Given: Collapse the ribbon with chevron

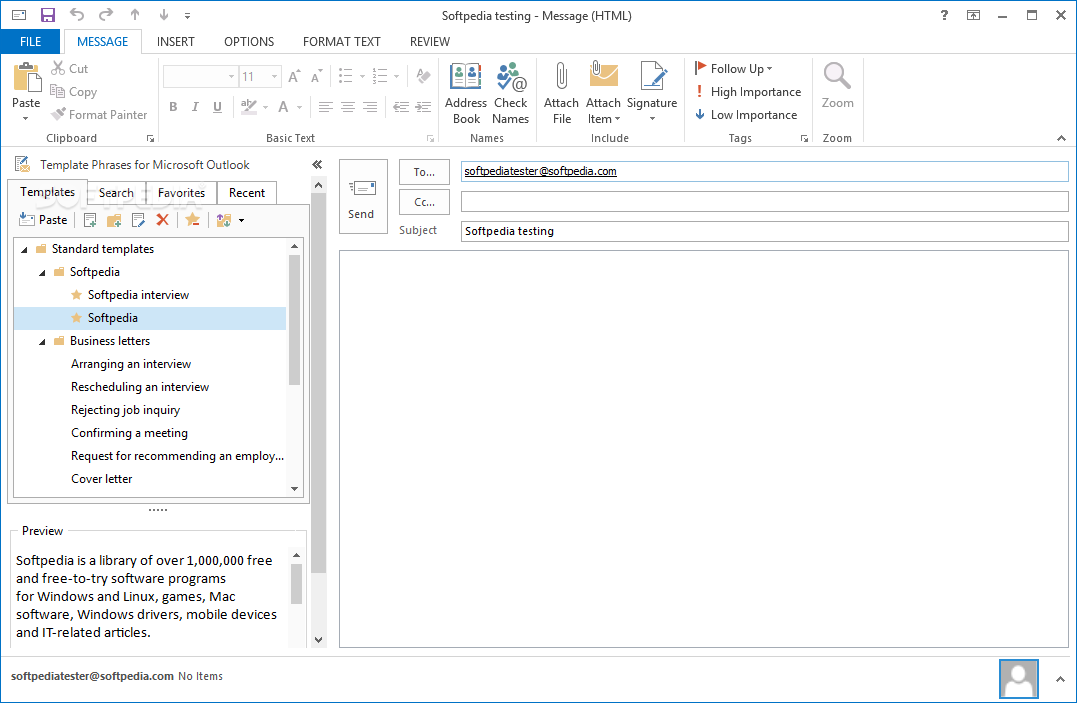Looking at the screenshot, I should click(x=1061, y=138).
